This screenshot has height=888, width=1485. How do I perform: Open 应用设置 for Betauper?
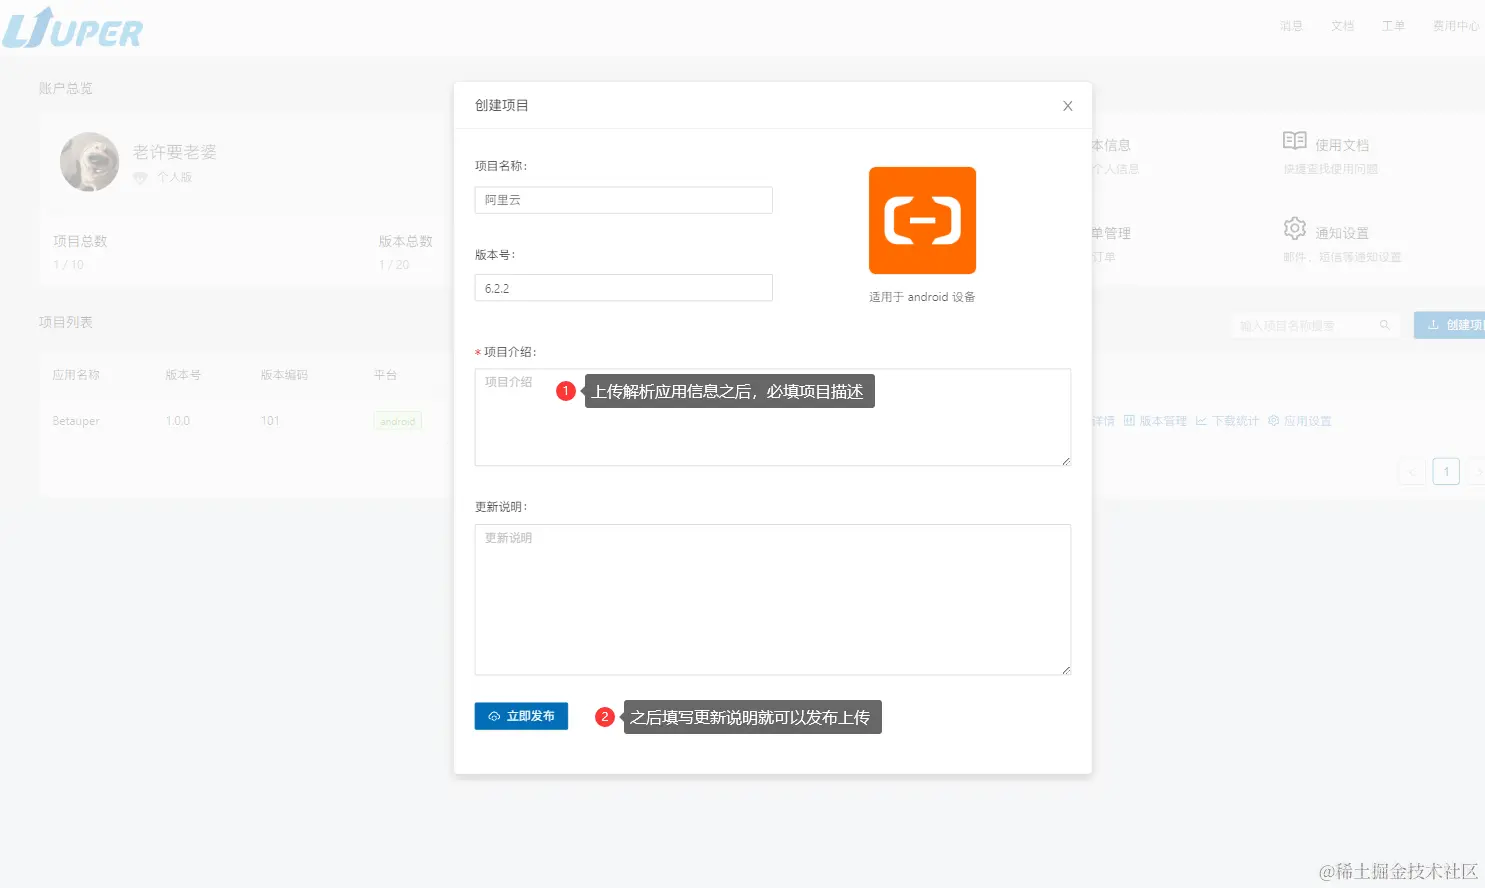1308,421
